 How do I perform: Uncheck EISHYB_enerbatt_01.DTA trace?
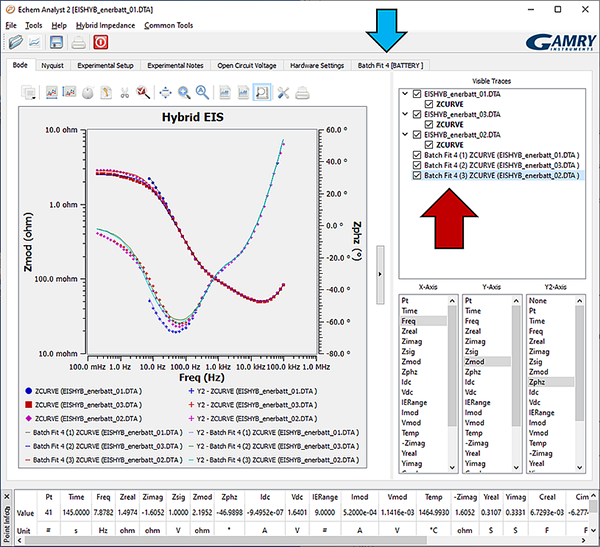click(x=417, y=94)
